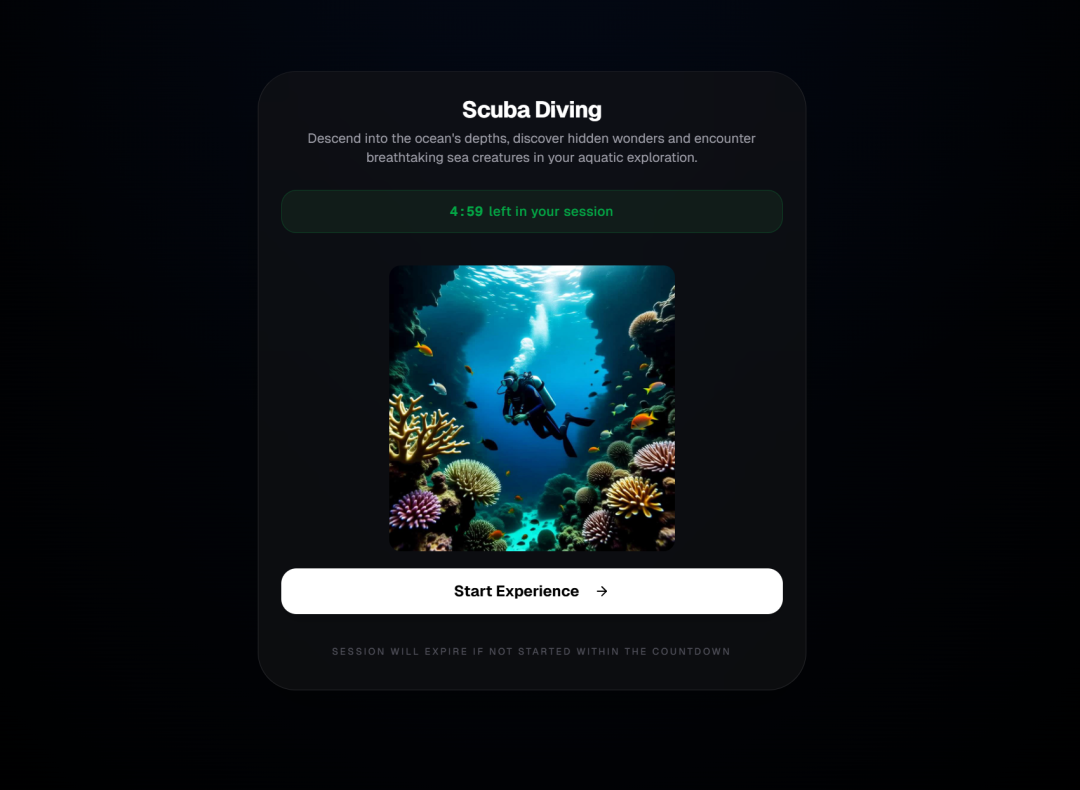Click the yellow branching coral in the image

(x=422, y=428)
